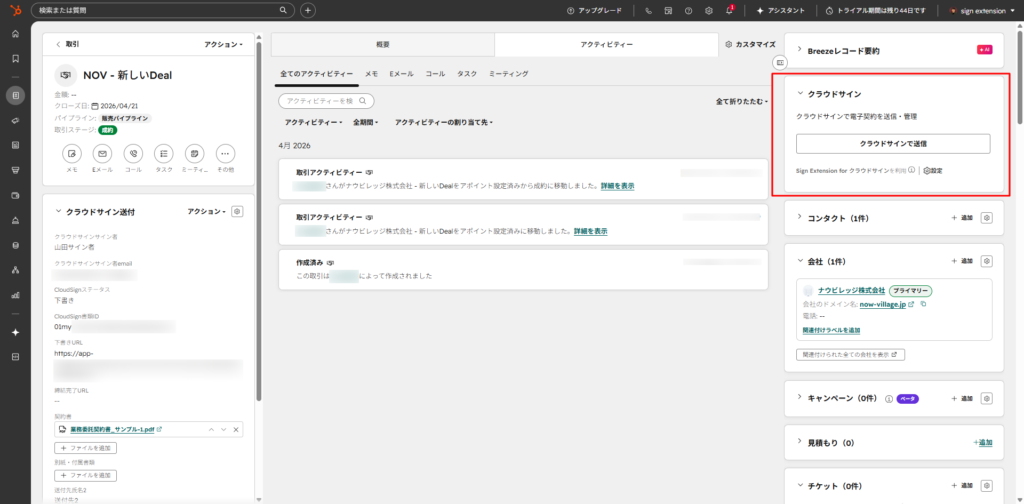Viewport: 1024px width, 504px height.
Task: Open the highlighted CRM icon in sidebar
Action: 15,95
